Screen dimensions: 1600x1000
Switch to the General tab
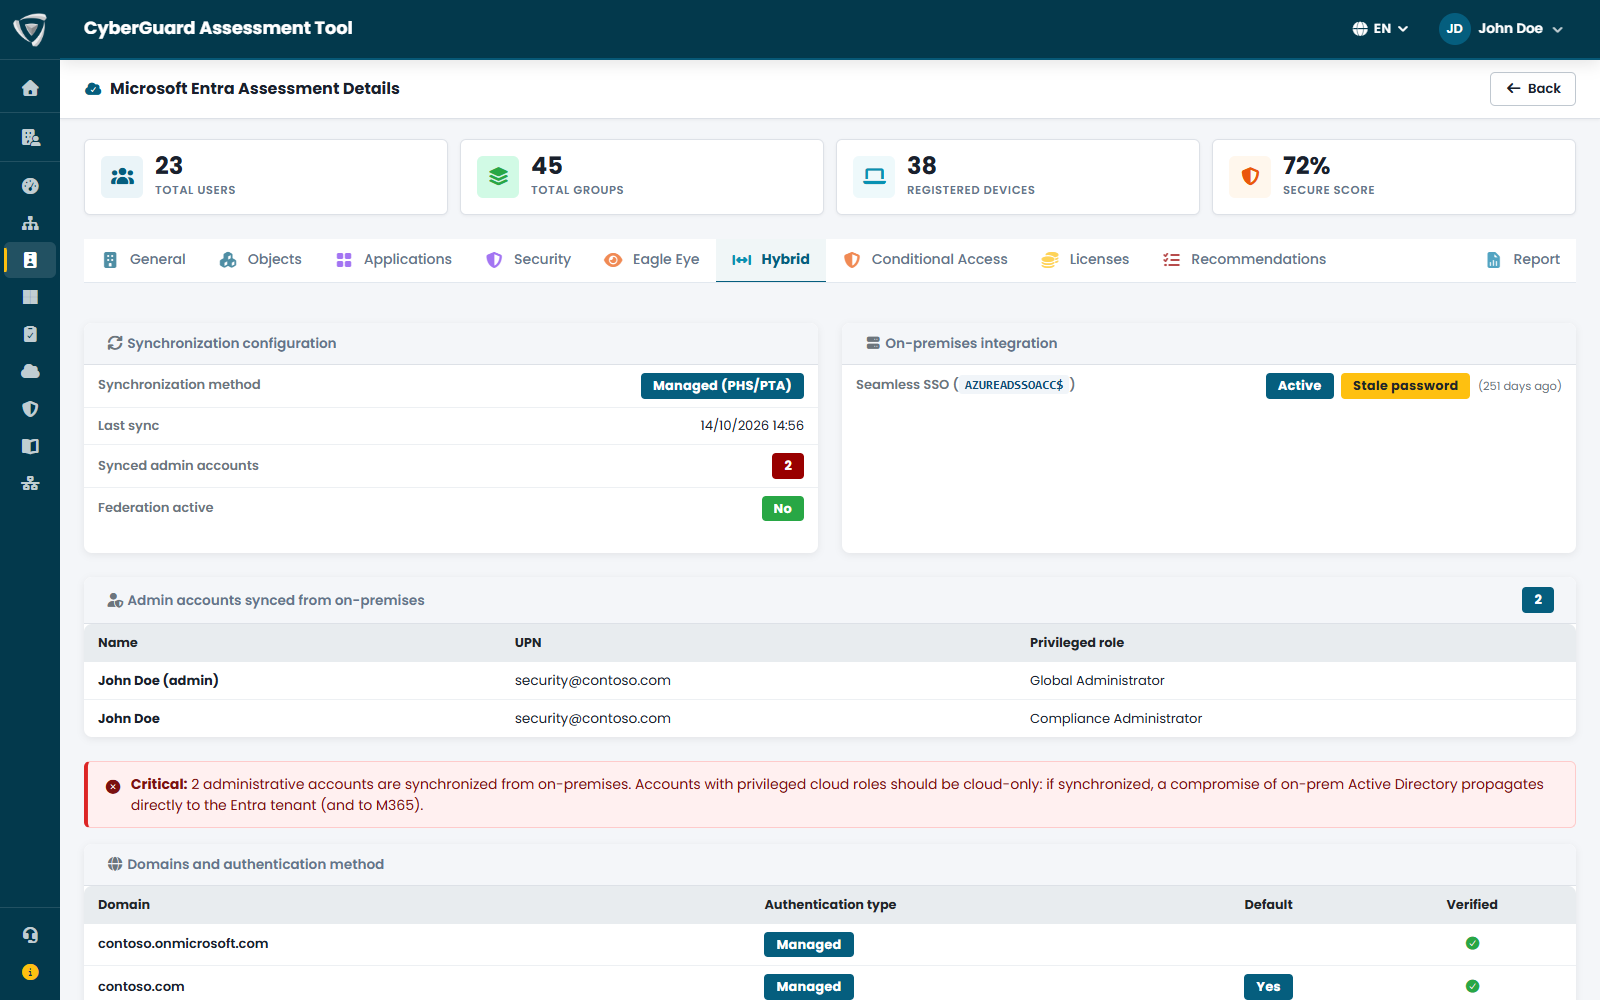pyautogui.click(x=145, y=260)
